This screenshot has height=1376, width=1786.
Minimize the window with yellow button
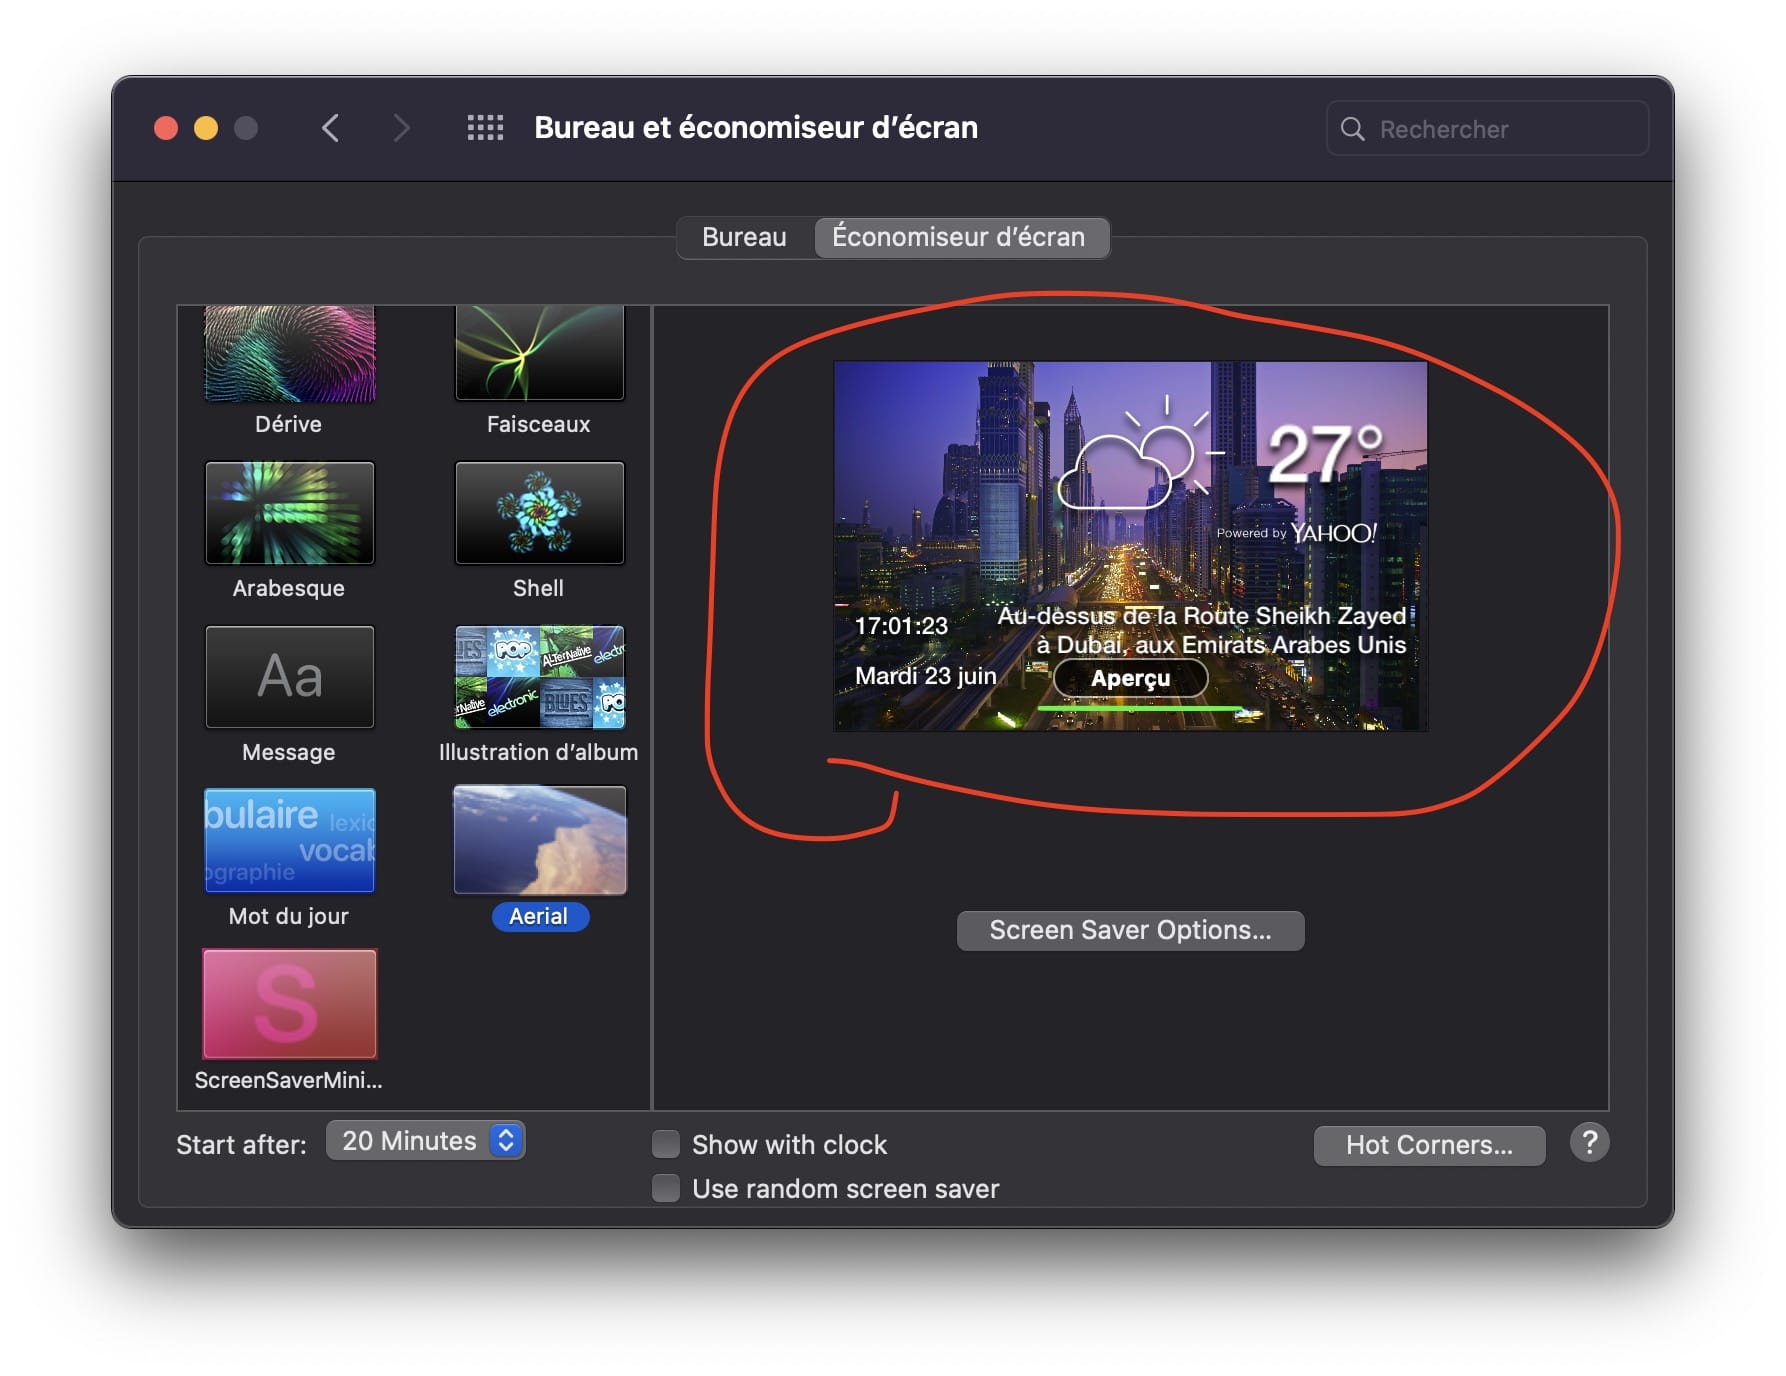click(x=206, y=128)
